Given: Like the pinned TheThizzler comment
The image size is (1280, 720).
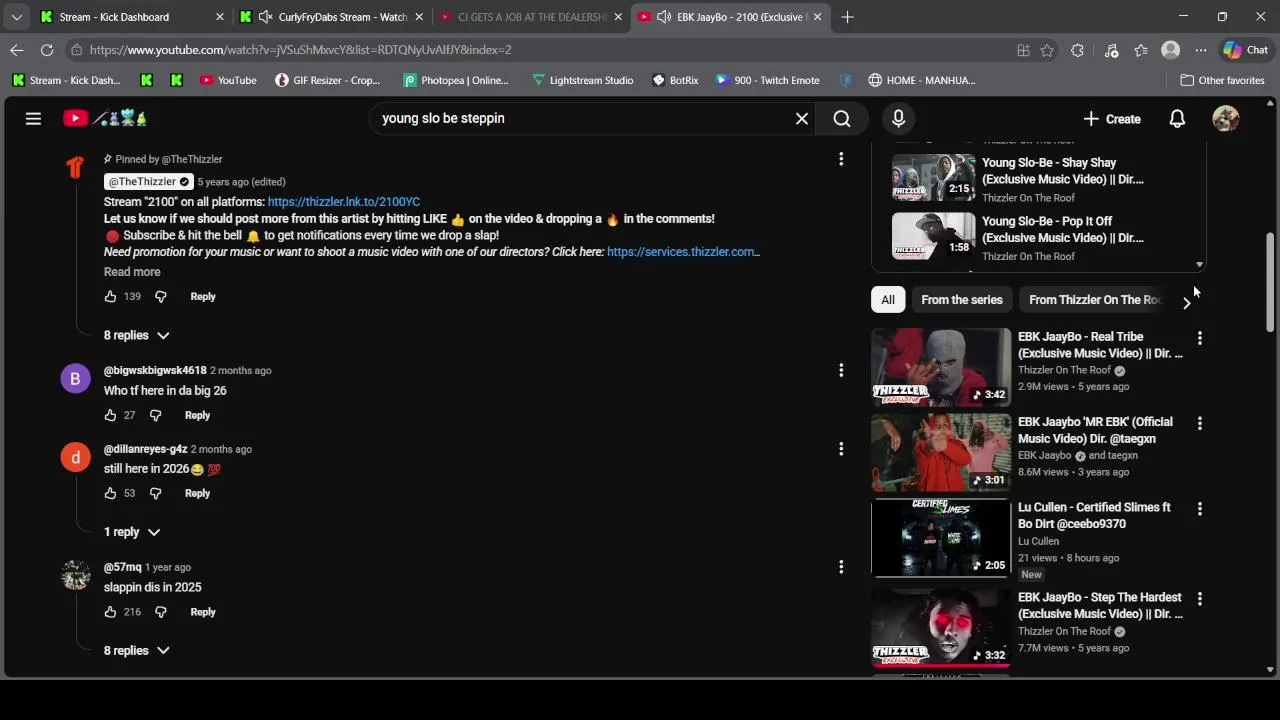Looking at the screenshot, I should (x=110, y=296).
